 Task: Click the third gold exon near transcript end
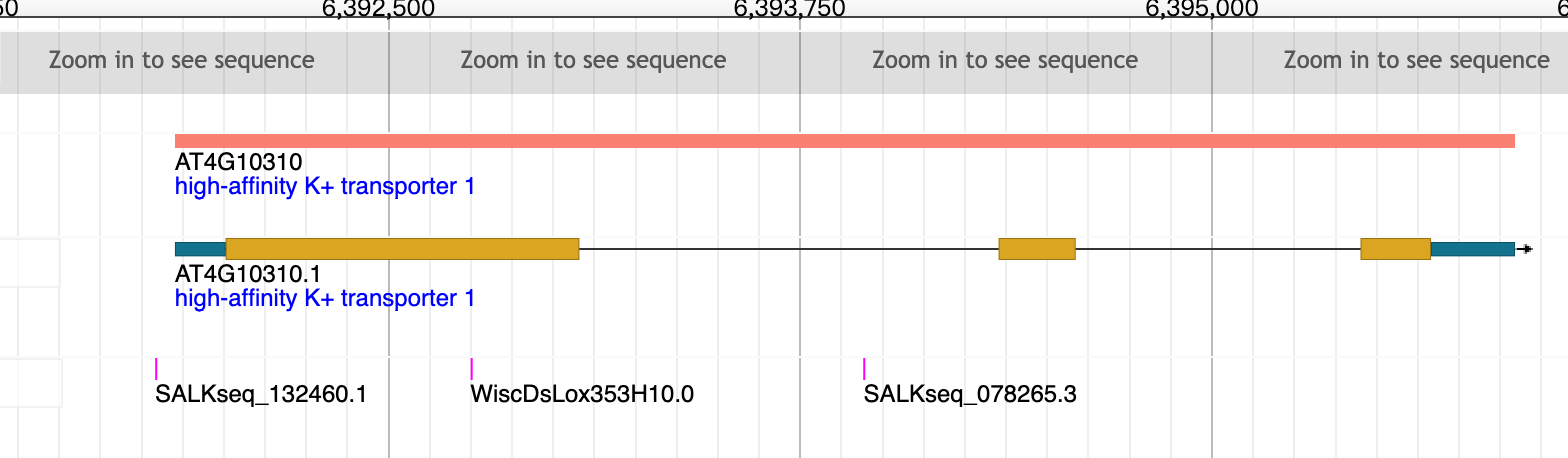[x=1395, y=249]
